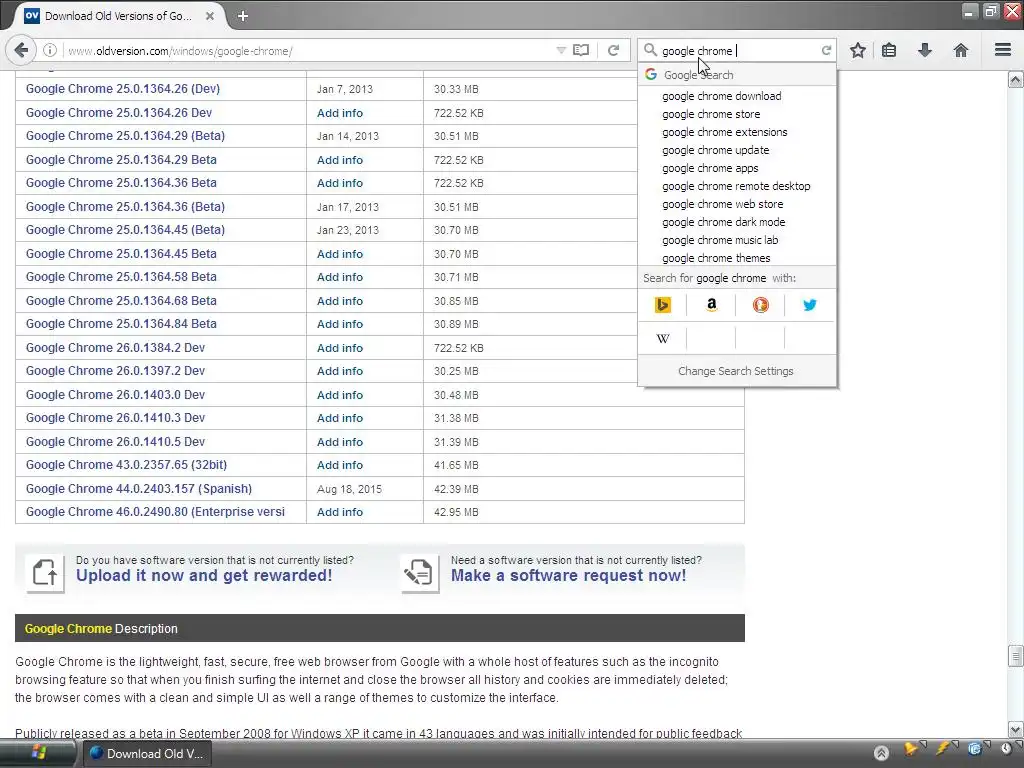The height and width of the screenshot is (768, 1024).
Task: Show hidden tray icons arrow
Action: [x=881, y=753]
